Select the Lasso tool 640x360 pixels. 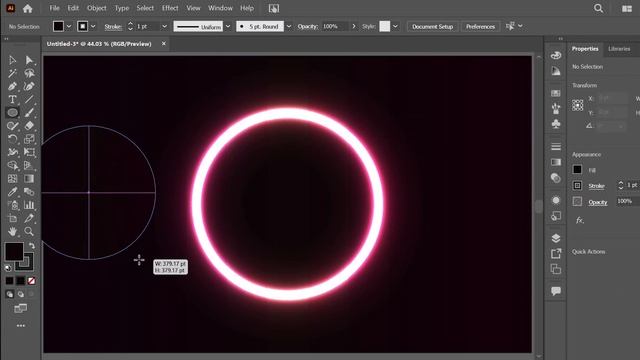[x=29, y=73]
